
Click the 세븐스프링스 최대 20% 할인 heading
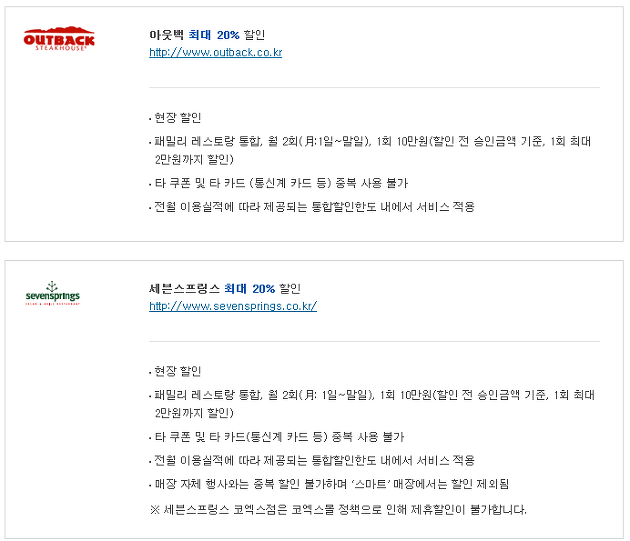pos(225,289)
